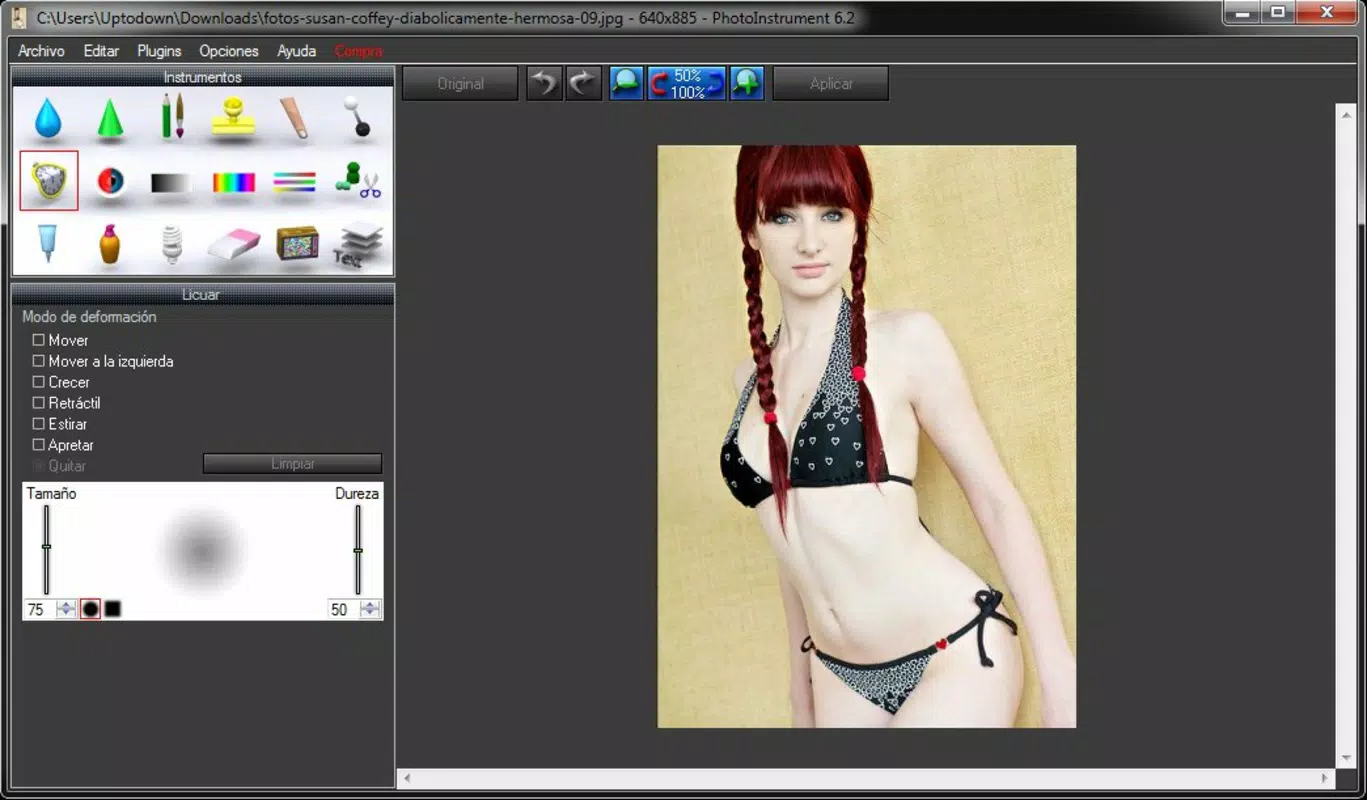Screen dimensions: 1367x800
Task: Select the disabled Quitar option
Action: coord(39,466)
